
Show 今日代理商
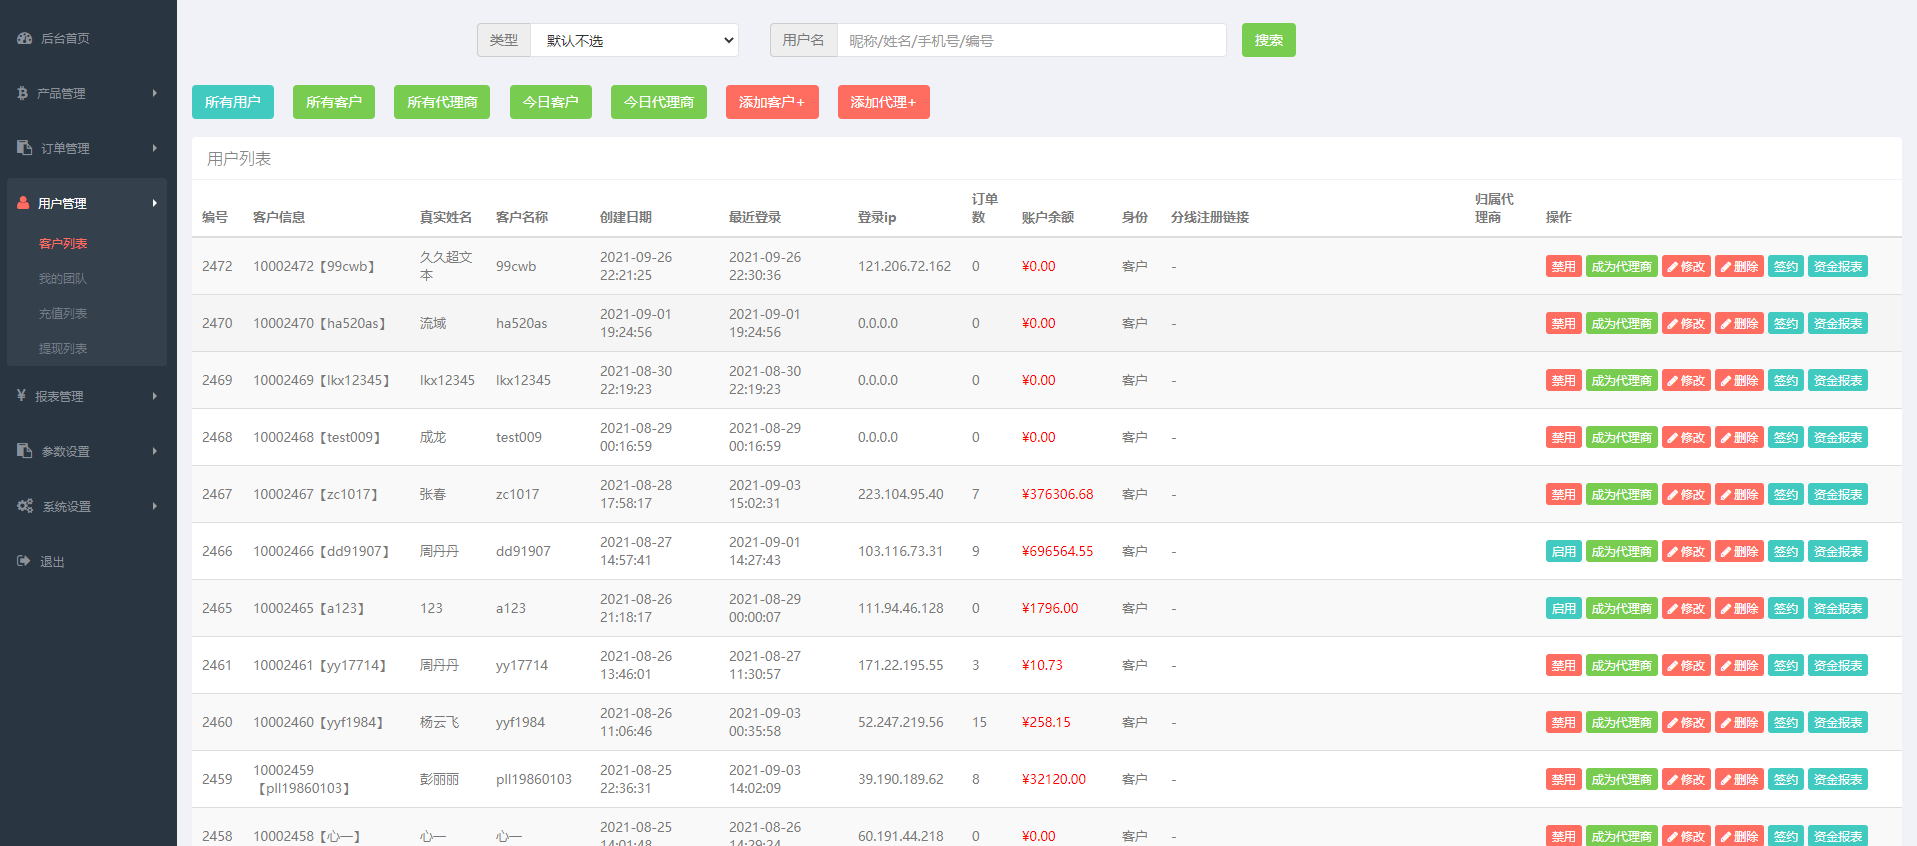click(659, 102)
